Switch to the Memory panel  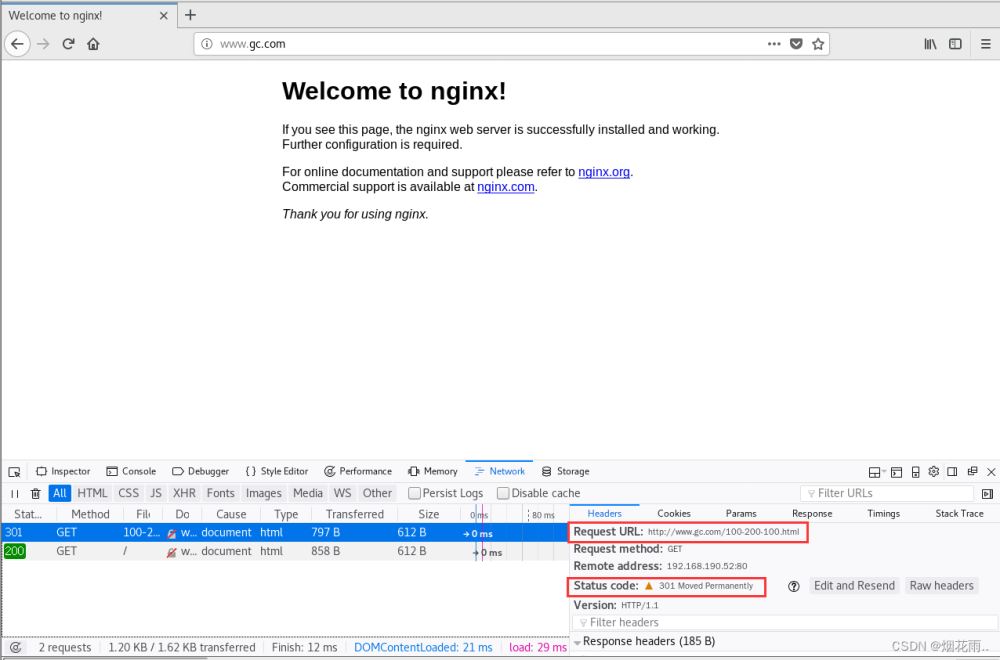tap(433, 471)
